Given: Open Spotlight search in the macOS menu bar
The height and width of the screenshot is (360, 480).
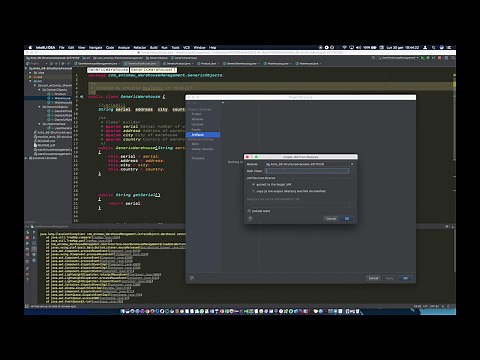Looking at the screenshot, I should pos(434,48).
